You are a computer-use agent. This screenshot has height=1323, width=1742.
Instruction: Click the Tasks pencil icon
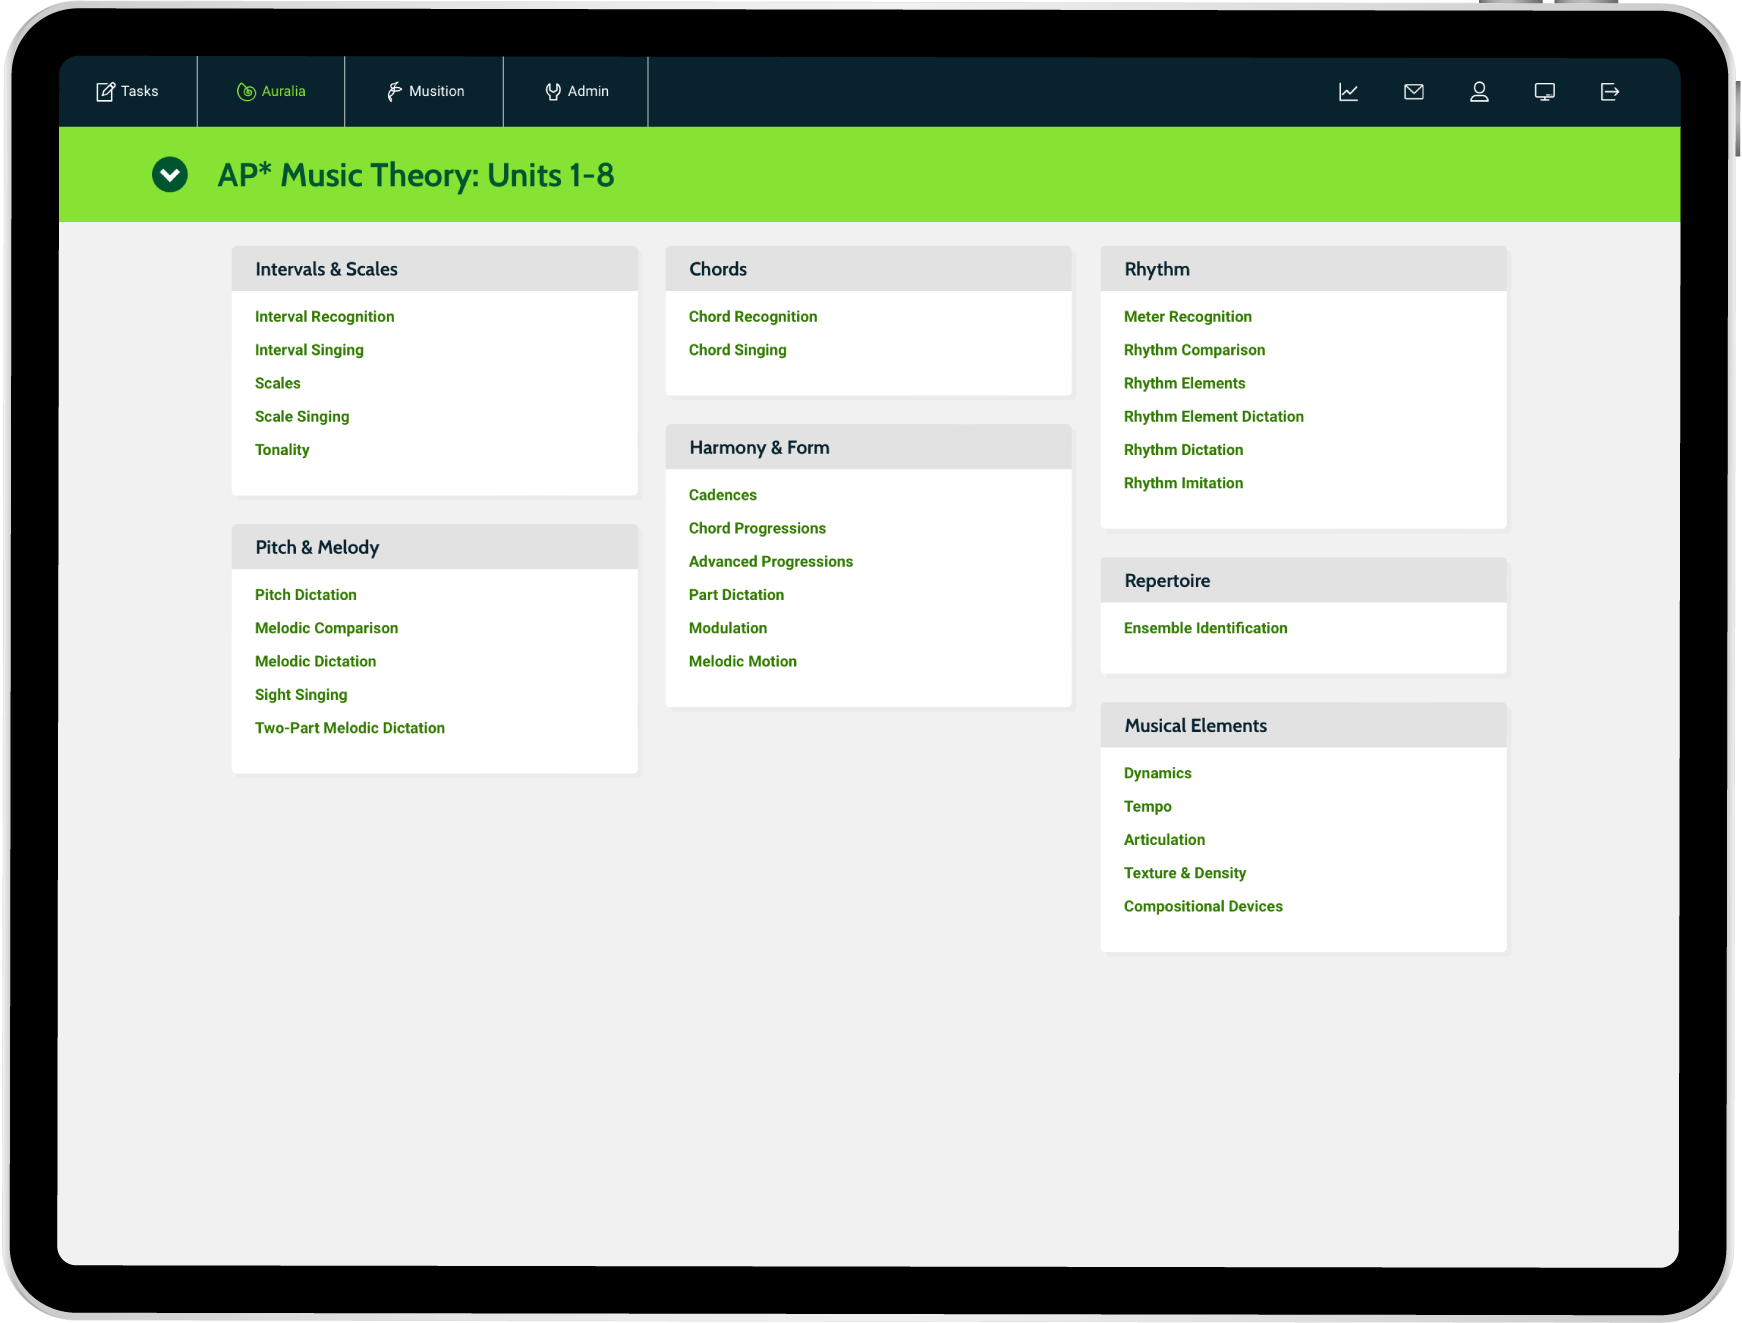105,92
